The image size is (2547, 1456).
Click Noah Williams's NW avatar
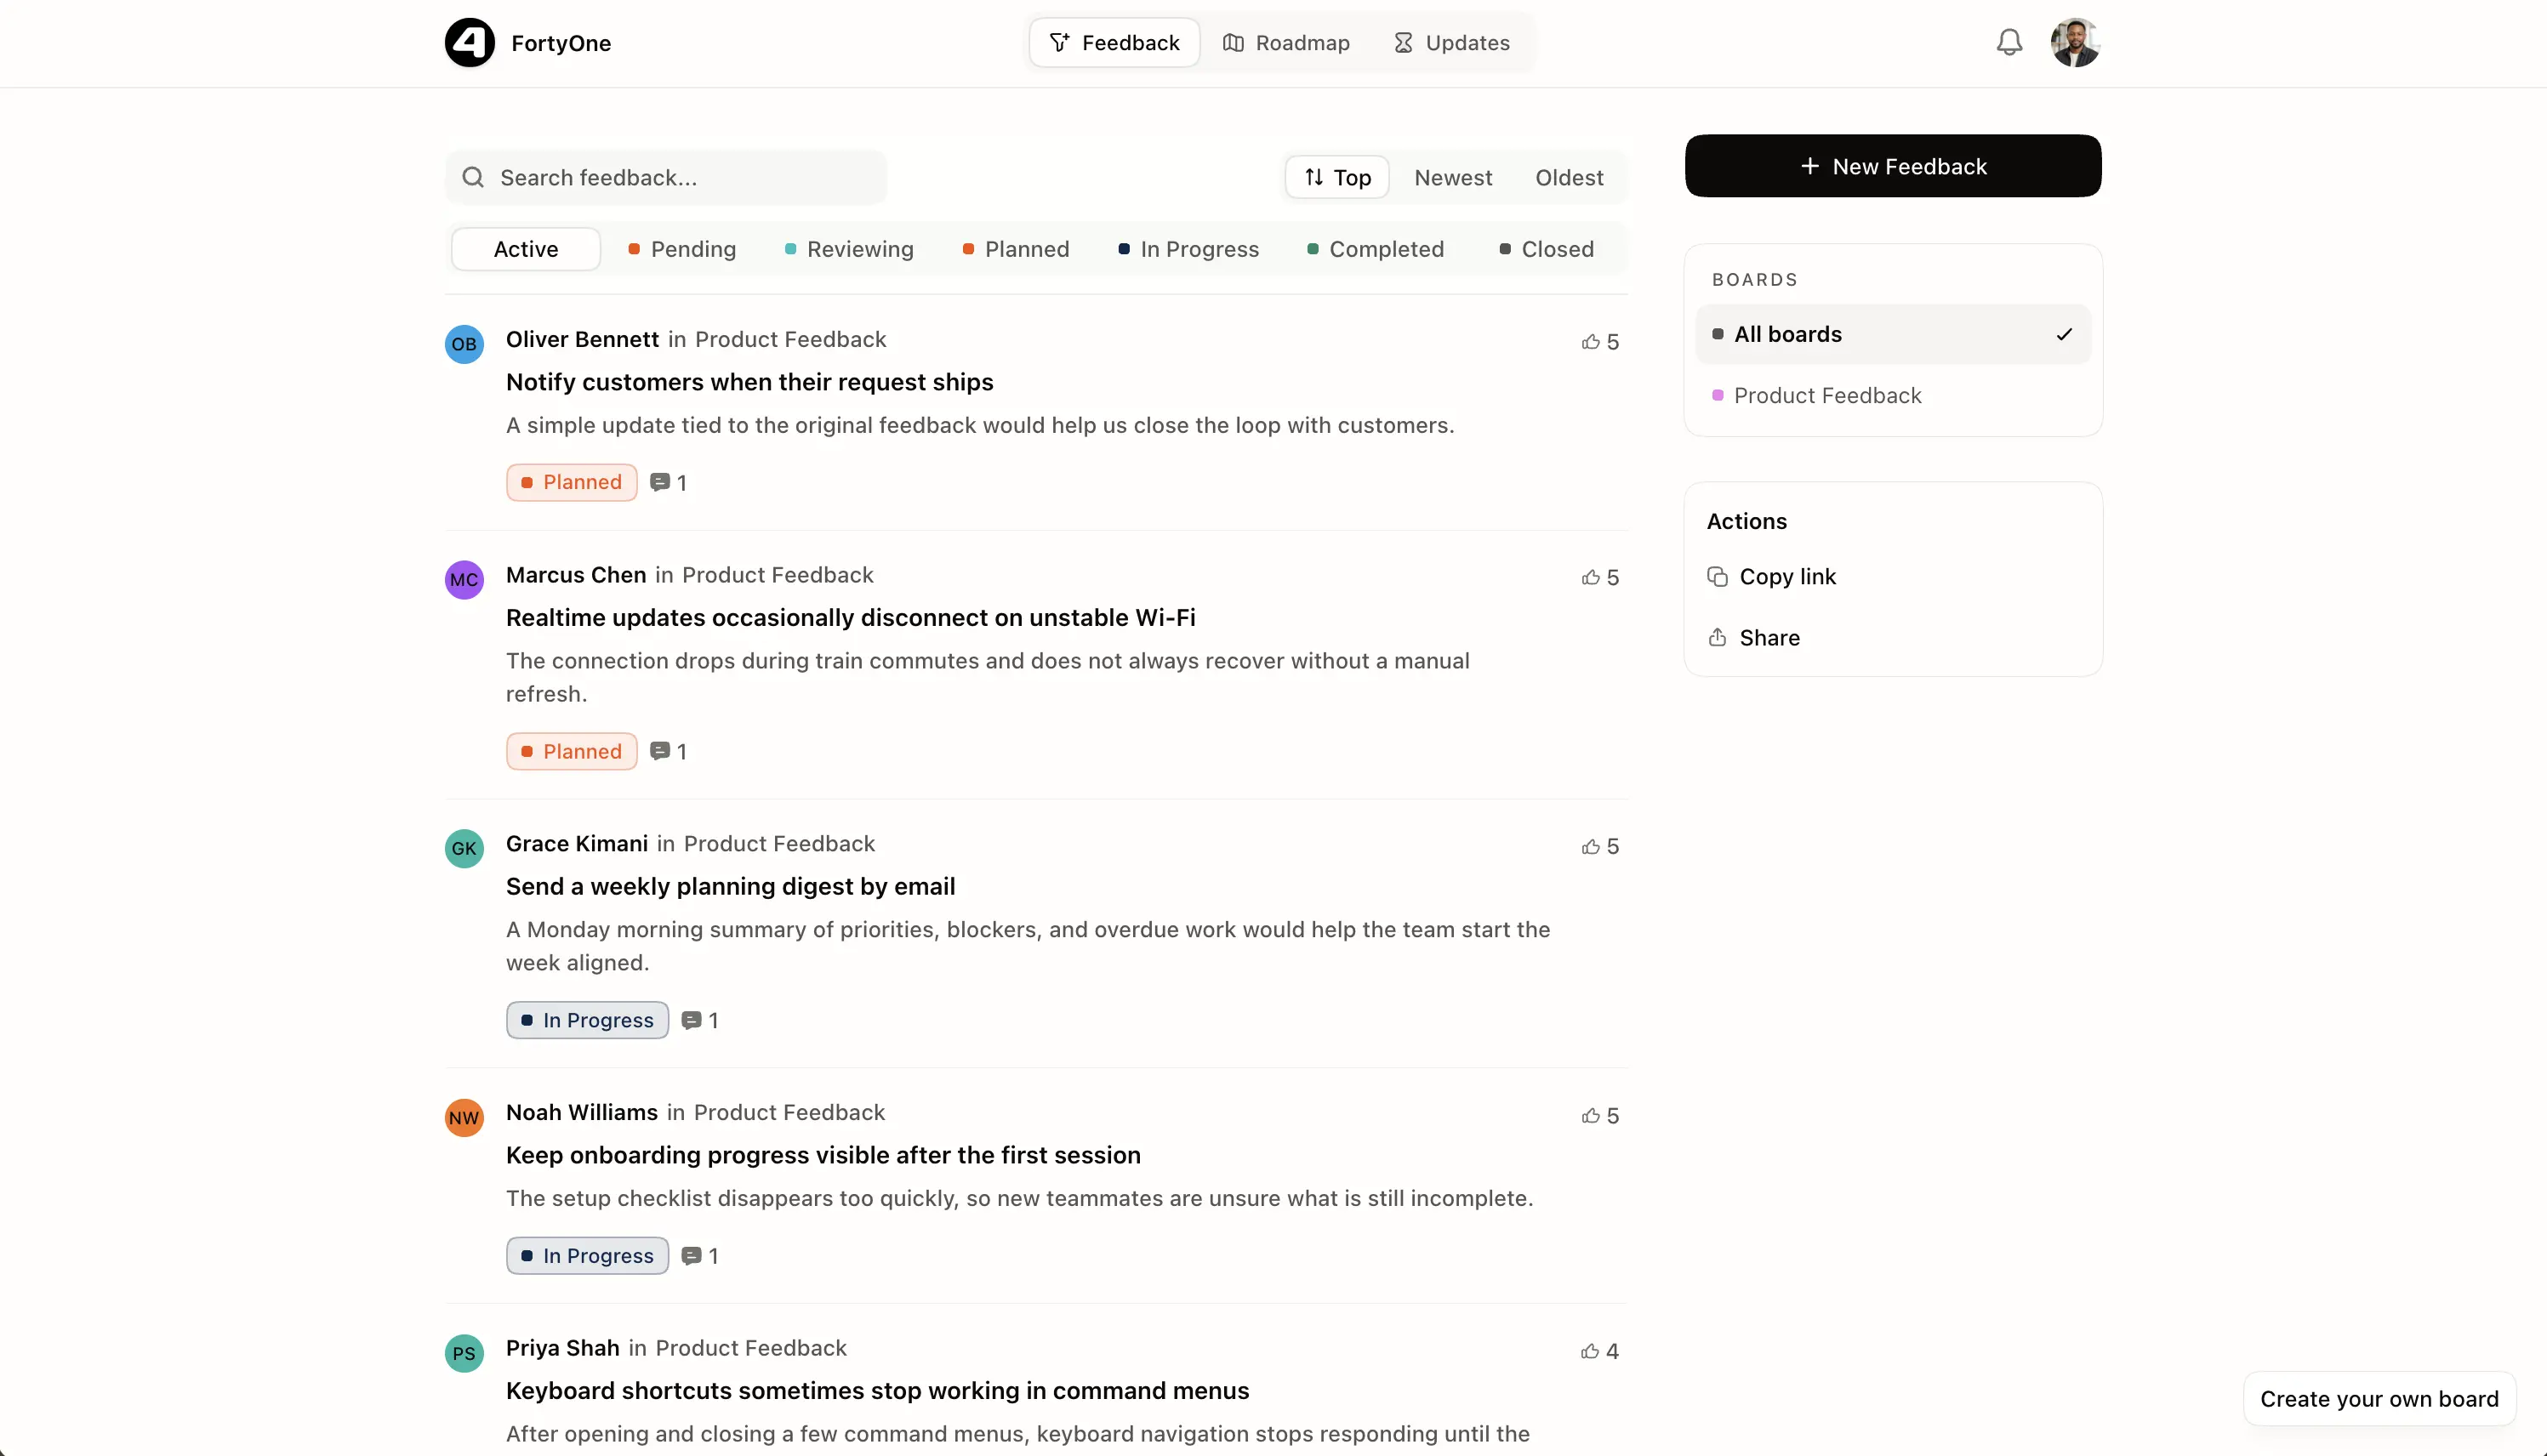point(464,1118)
